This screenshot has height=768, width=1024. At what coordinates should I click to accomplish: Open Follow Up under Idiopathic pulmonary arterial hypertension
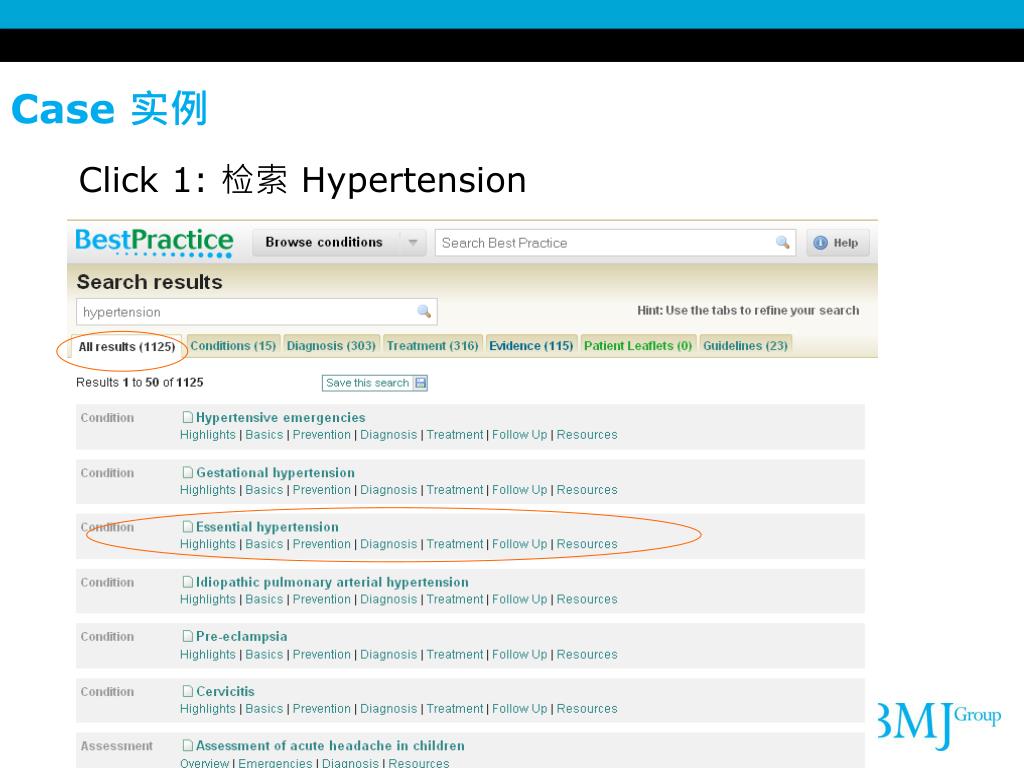coord(520,599)
